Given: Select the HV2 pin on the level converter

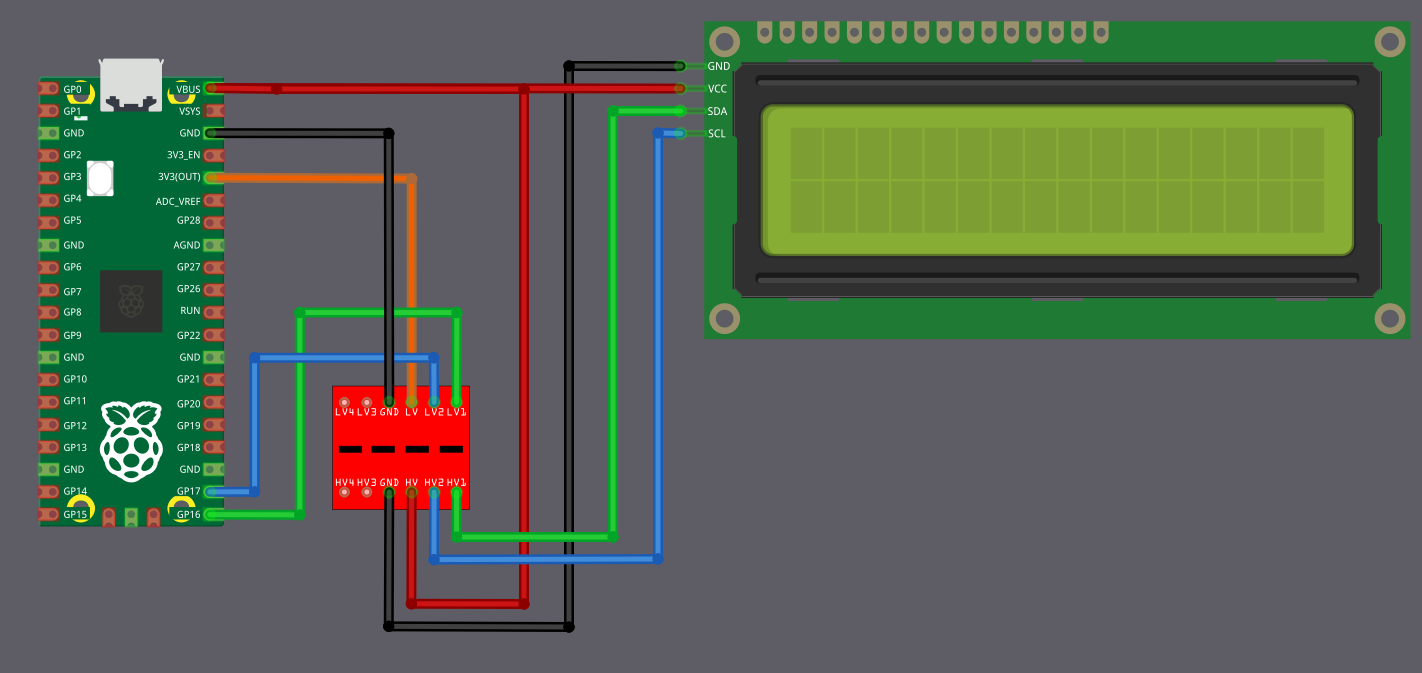Looking at the screenshot, I should [432, 490].
